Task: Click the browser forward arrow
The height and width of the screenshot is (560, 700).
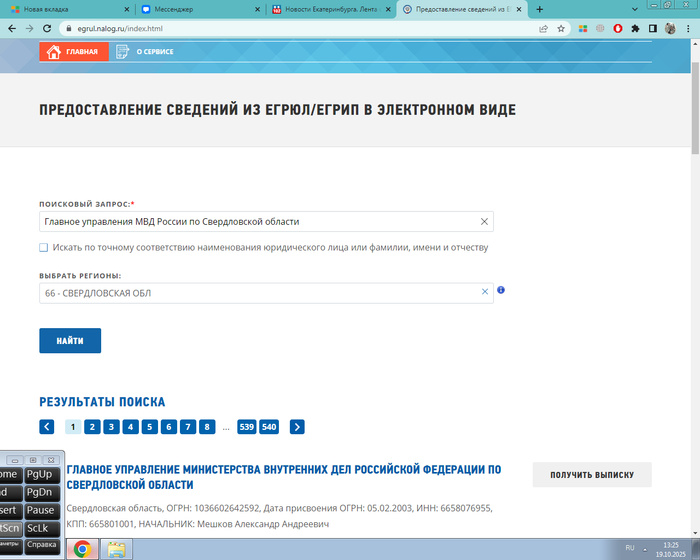Action: coord(29,29)
